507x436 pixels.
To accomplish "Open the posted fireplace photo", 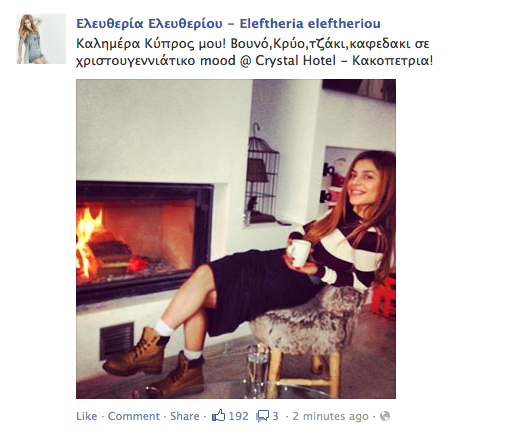I will [x=236, y=239].
